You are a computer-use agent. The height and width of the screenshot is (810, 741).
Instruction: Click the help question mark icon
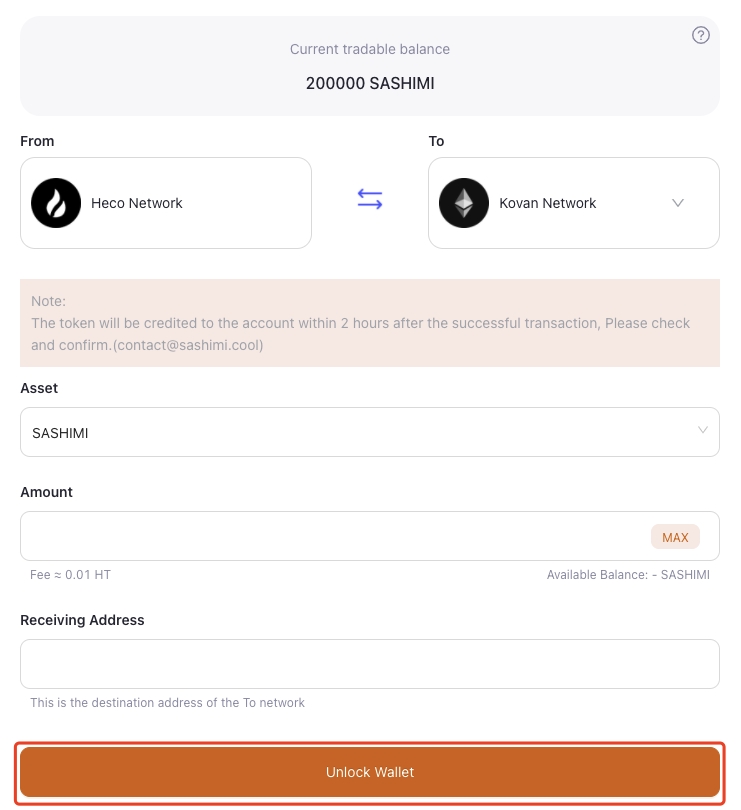click(x=701, y=35)
